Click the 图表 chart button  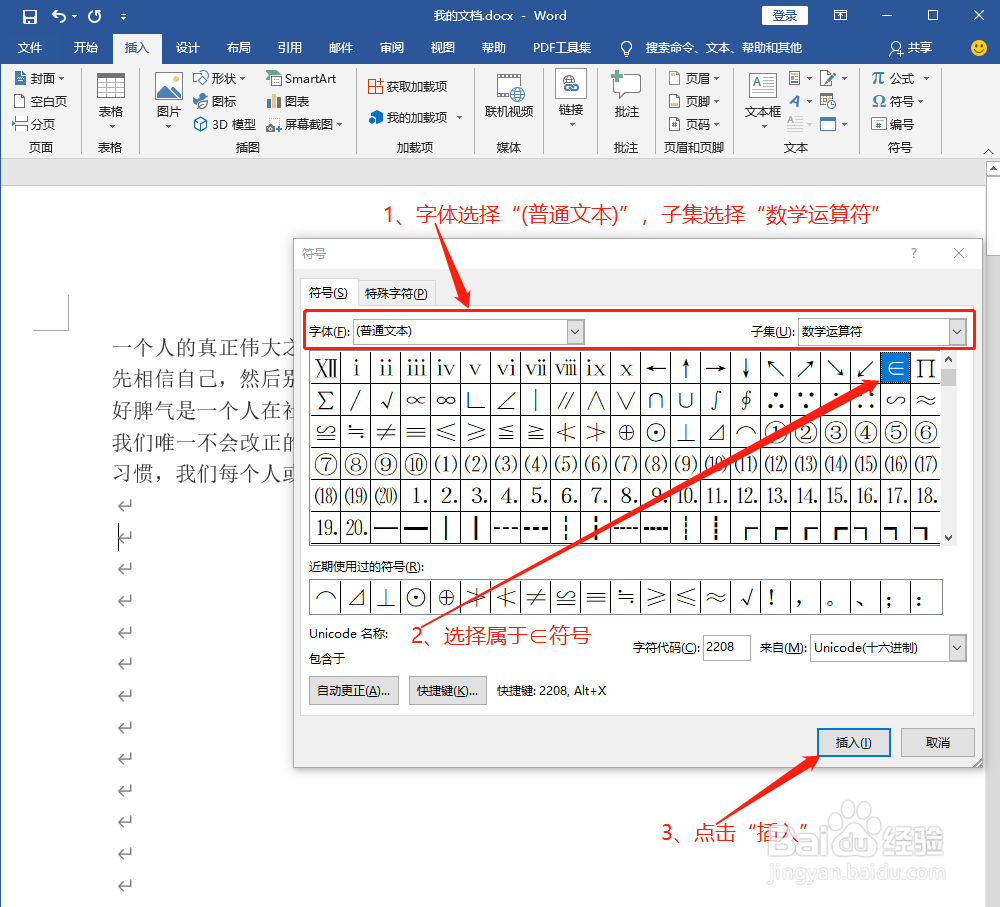288,101
